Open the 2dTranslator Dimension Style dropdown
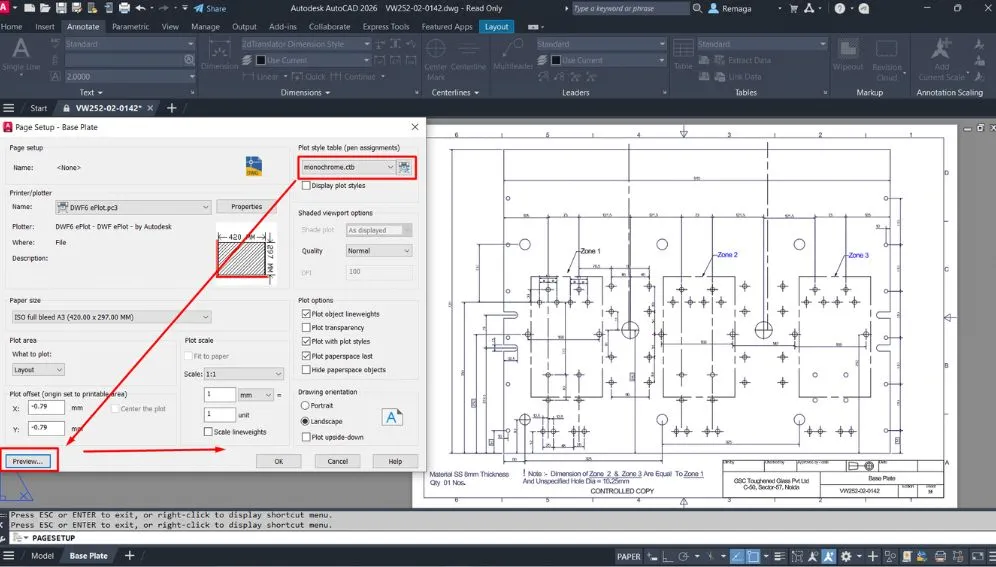 306,44
